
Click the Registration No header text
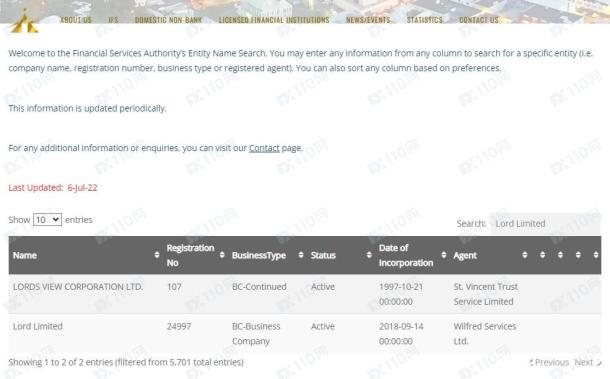(x=190, y=255)
